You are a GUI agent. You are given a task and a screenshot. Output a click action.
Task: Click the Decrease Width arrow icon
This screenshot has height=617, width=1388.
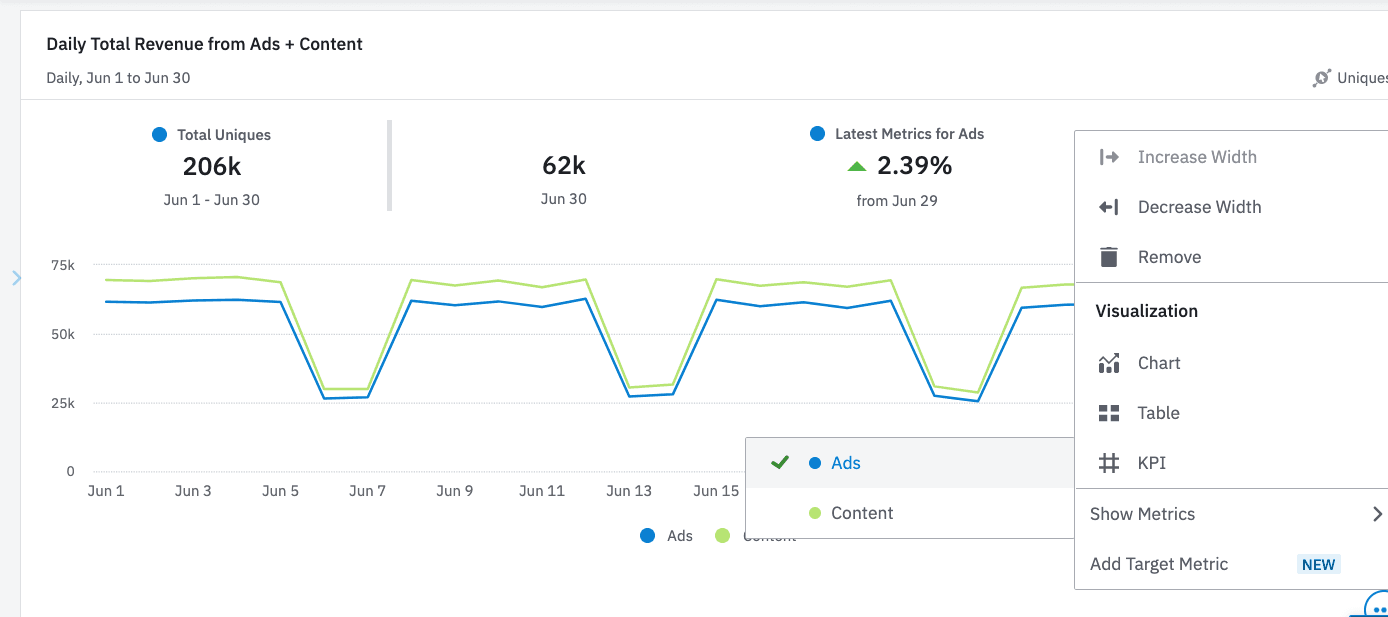(x=1108, y=207)
